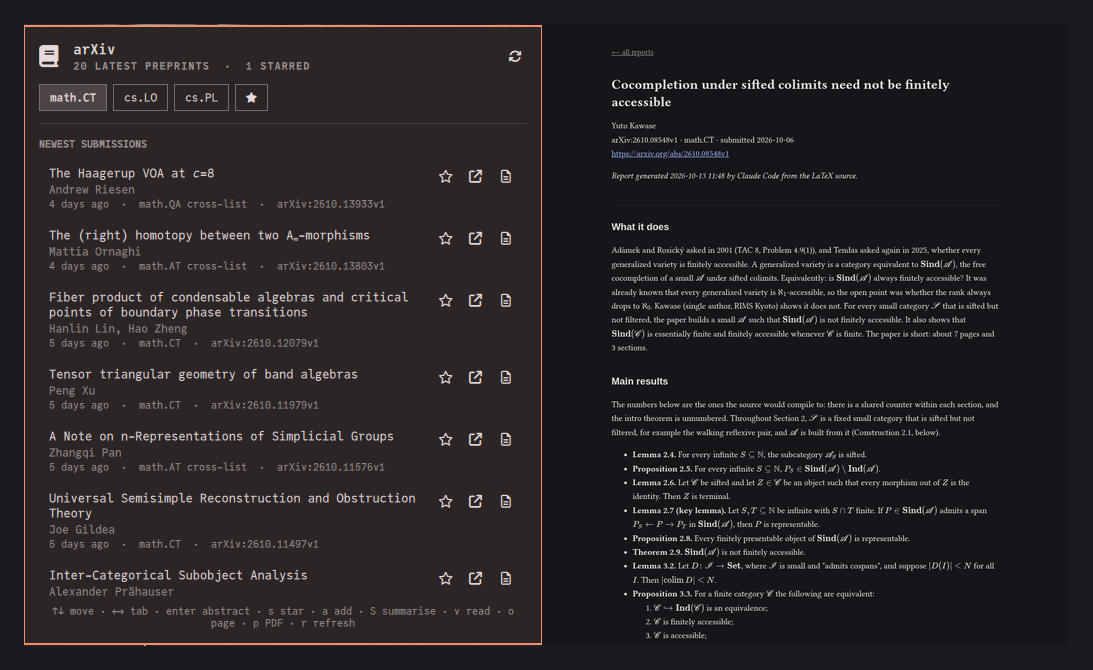The image size is (1093, 670).
Task: Star the A∞-morphisms homotopy paper
Action: tap(445, 238)
